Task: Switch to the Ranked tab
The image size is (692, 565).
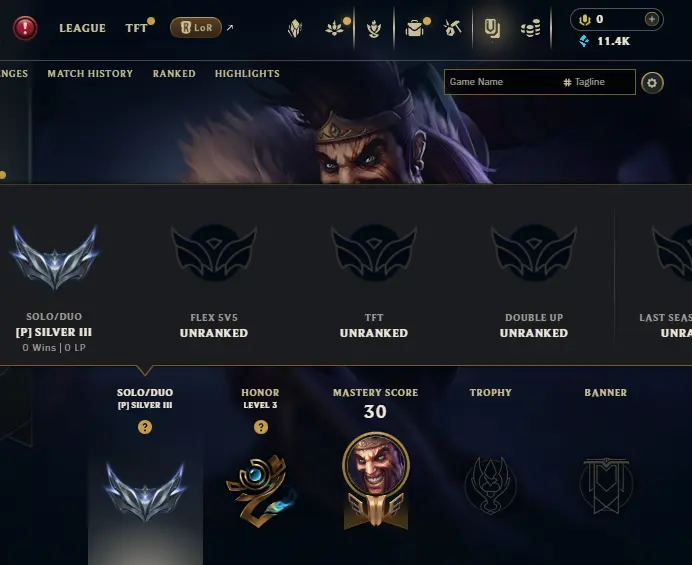Action: (x=174, y=74)
